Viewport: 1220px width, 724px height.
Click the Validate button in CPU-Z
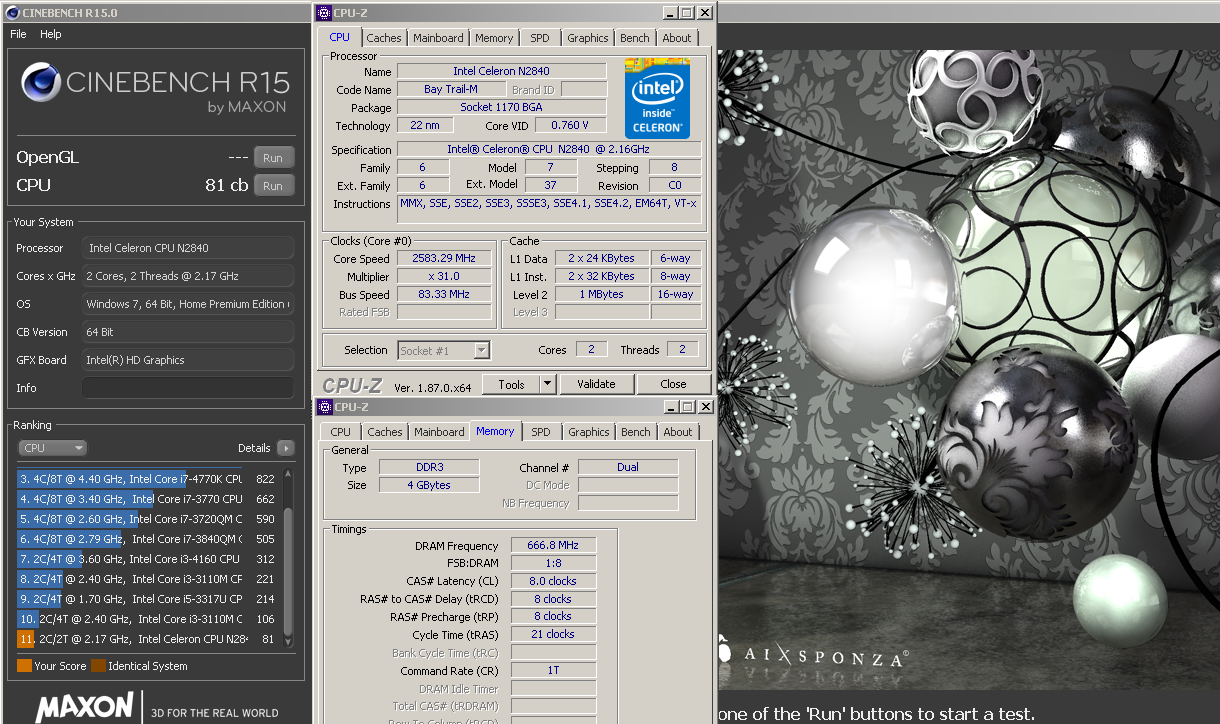596,384
